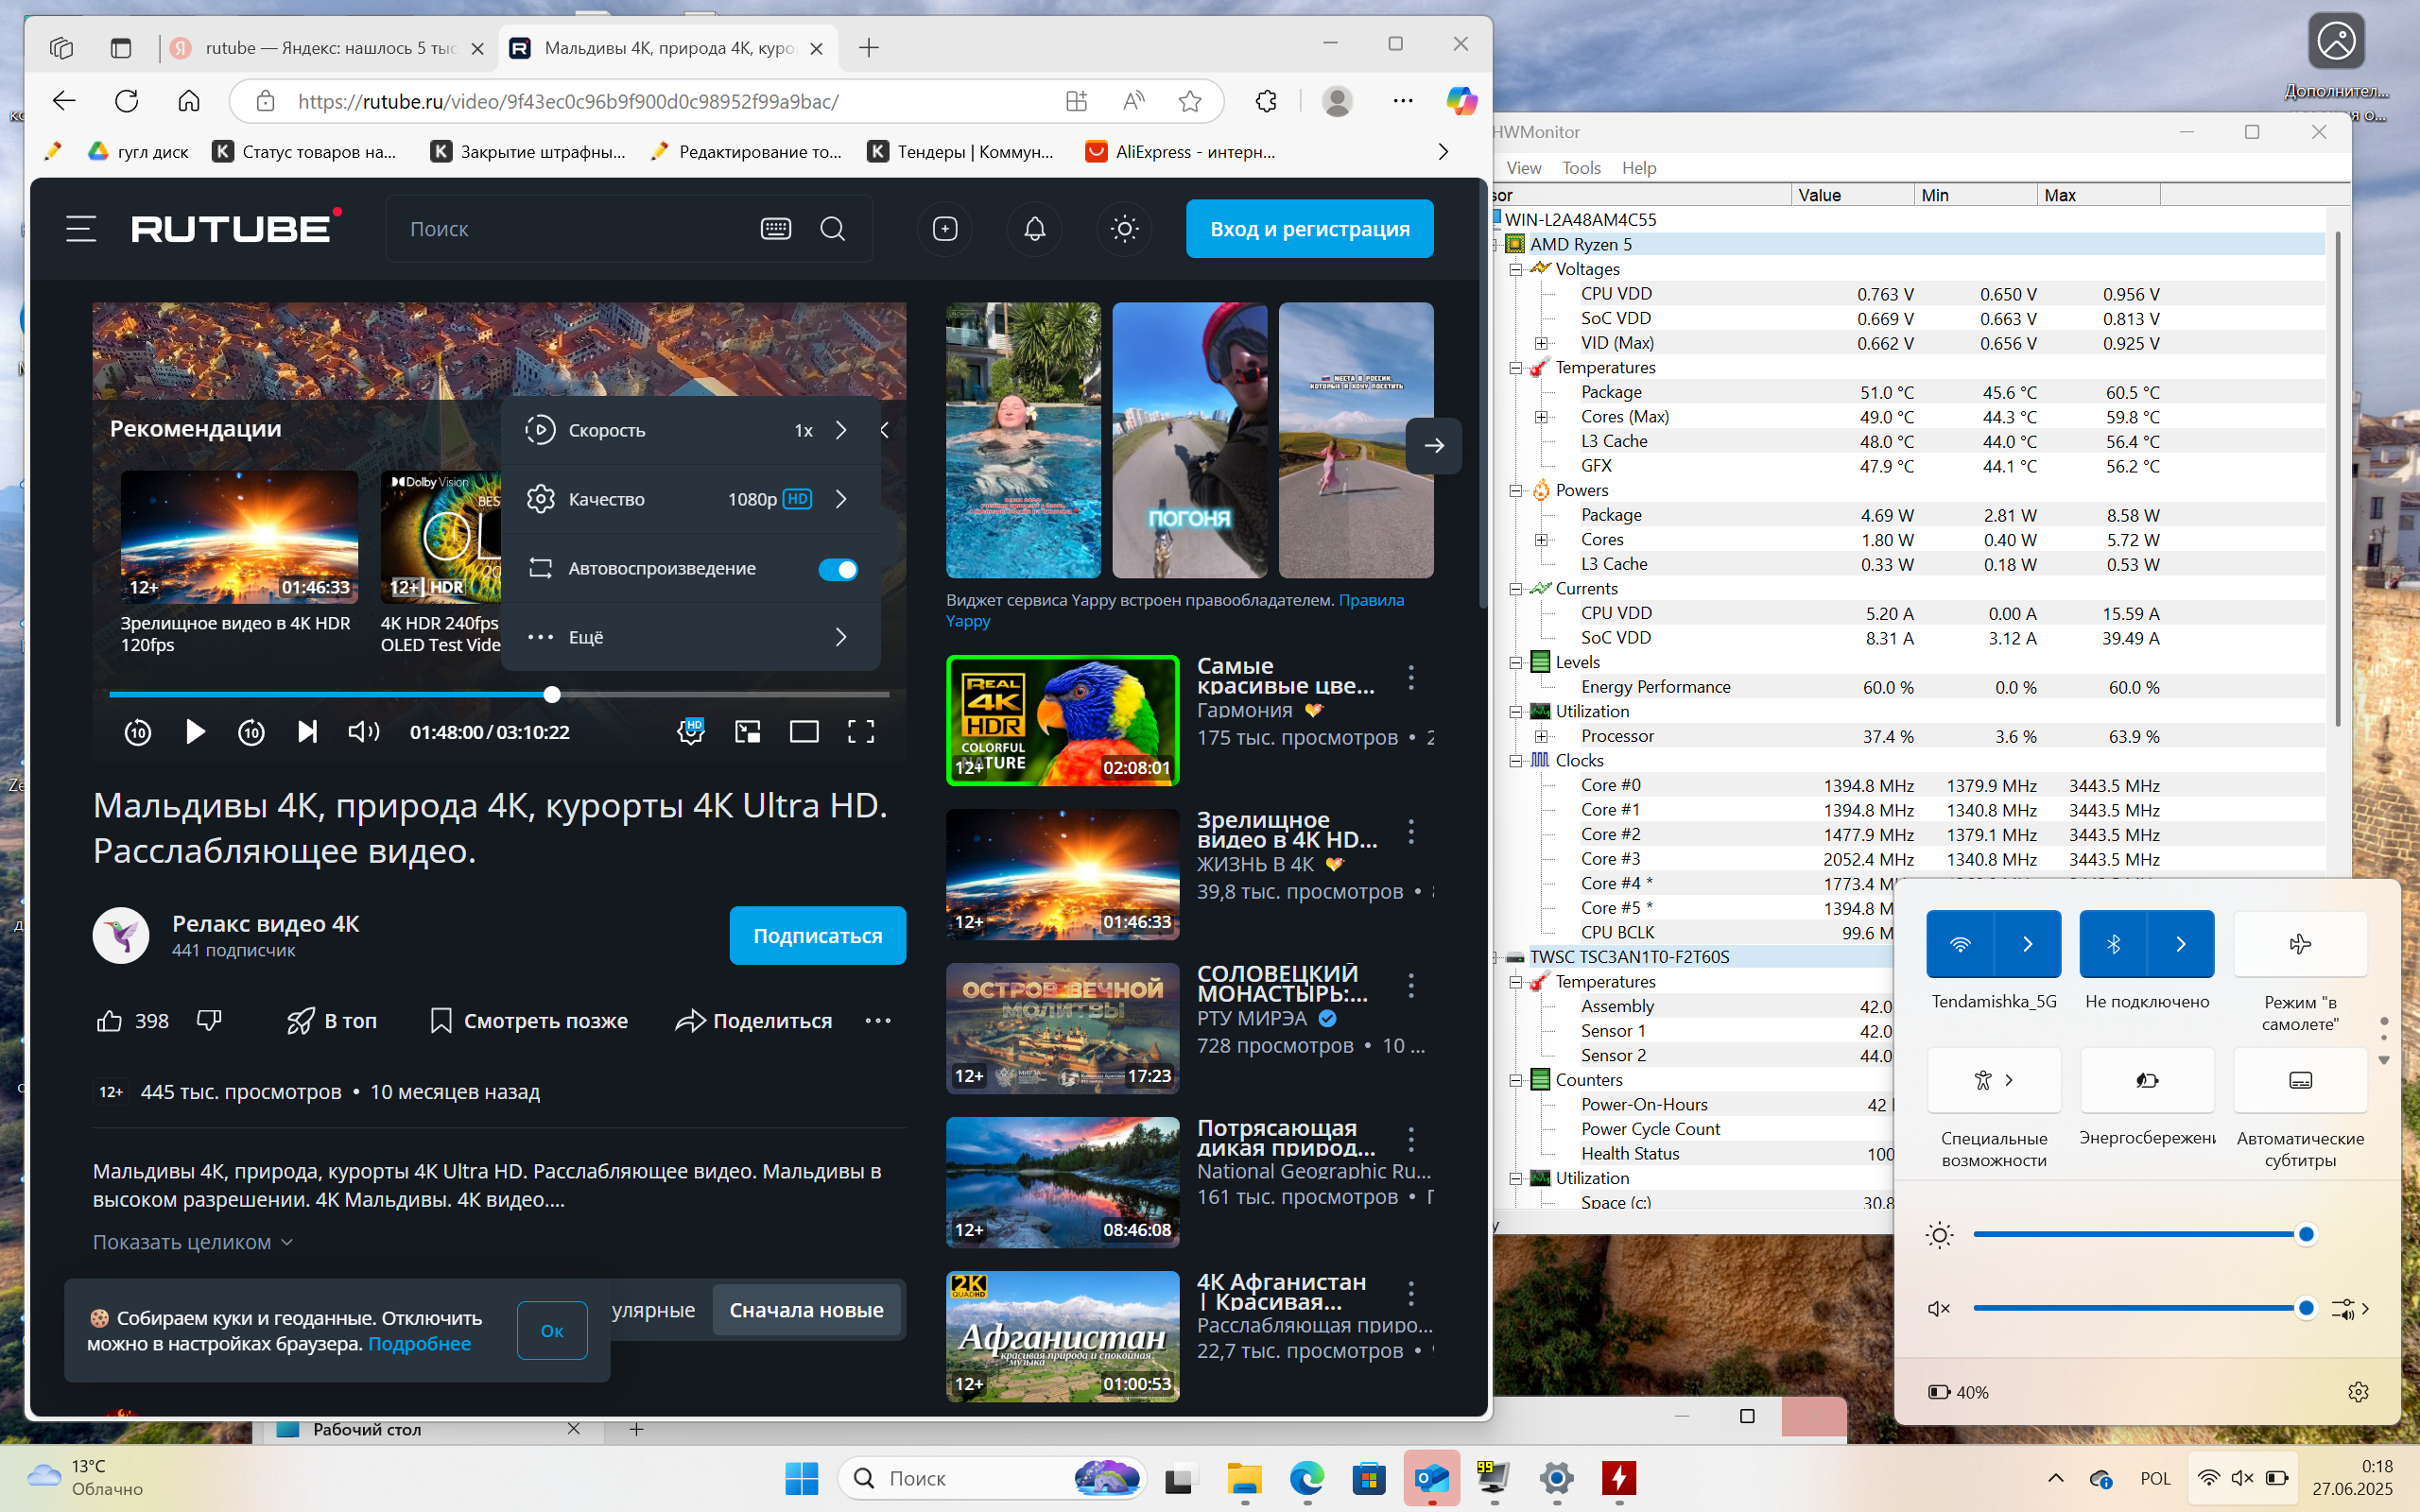
Task: Collapse the Voltages tree node
Action: [x=1516, y=269]
